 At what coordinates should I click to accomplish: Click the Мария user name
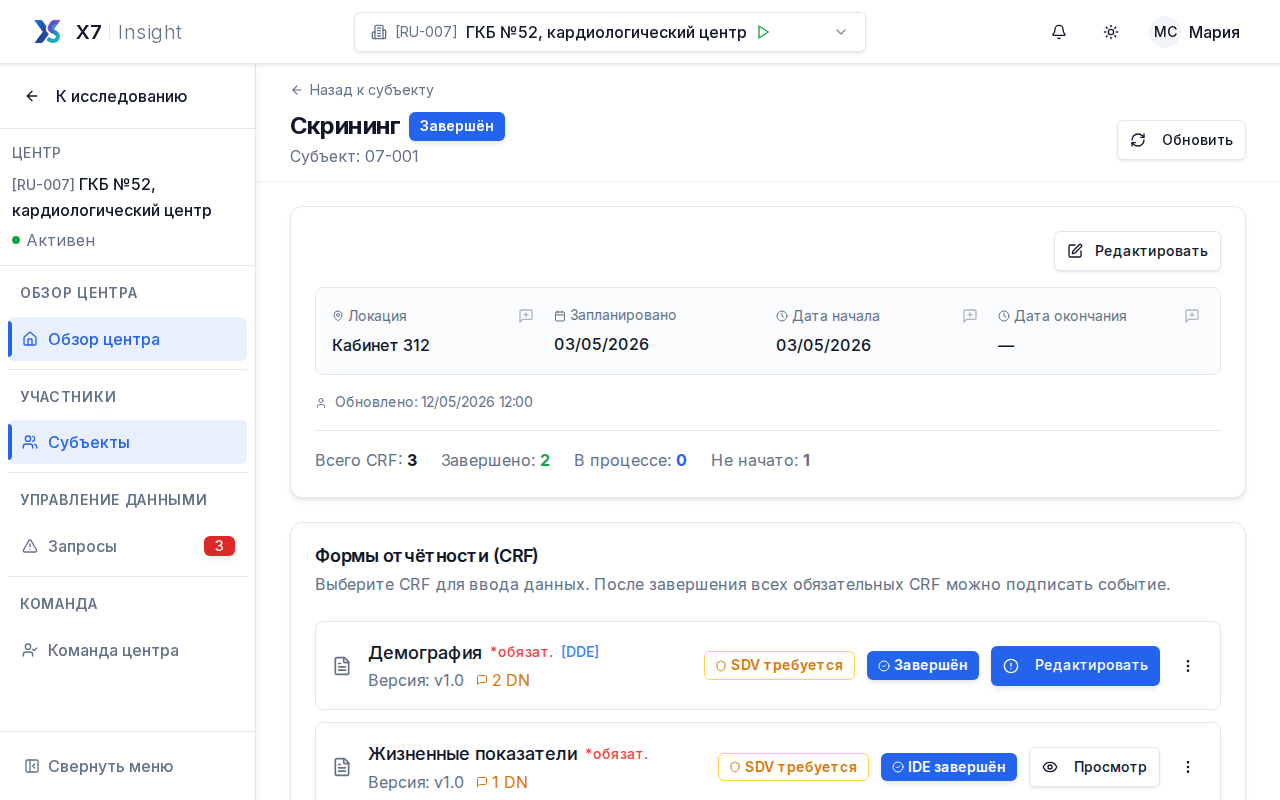[1214, 32]
